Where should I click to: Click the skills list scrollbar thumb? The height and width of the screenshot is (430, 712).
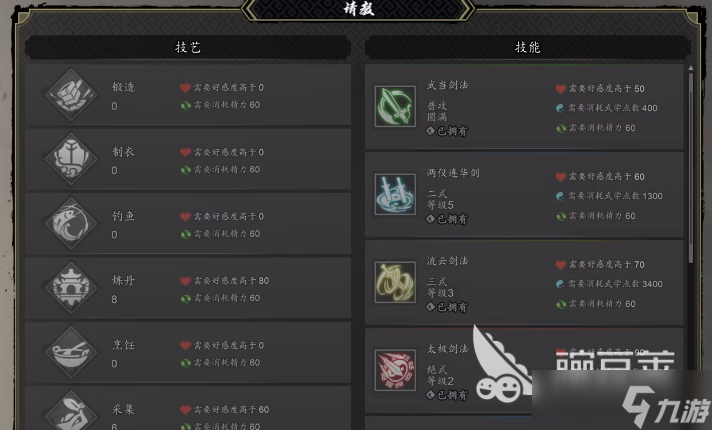(x=691, y=168)
